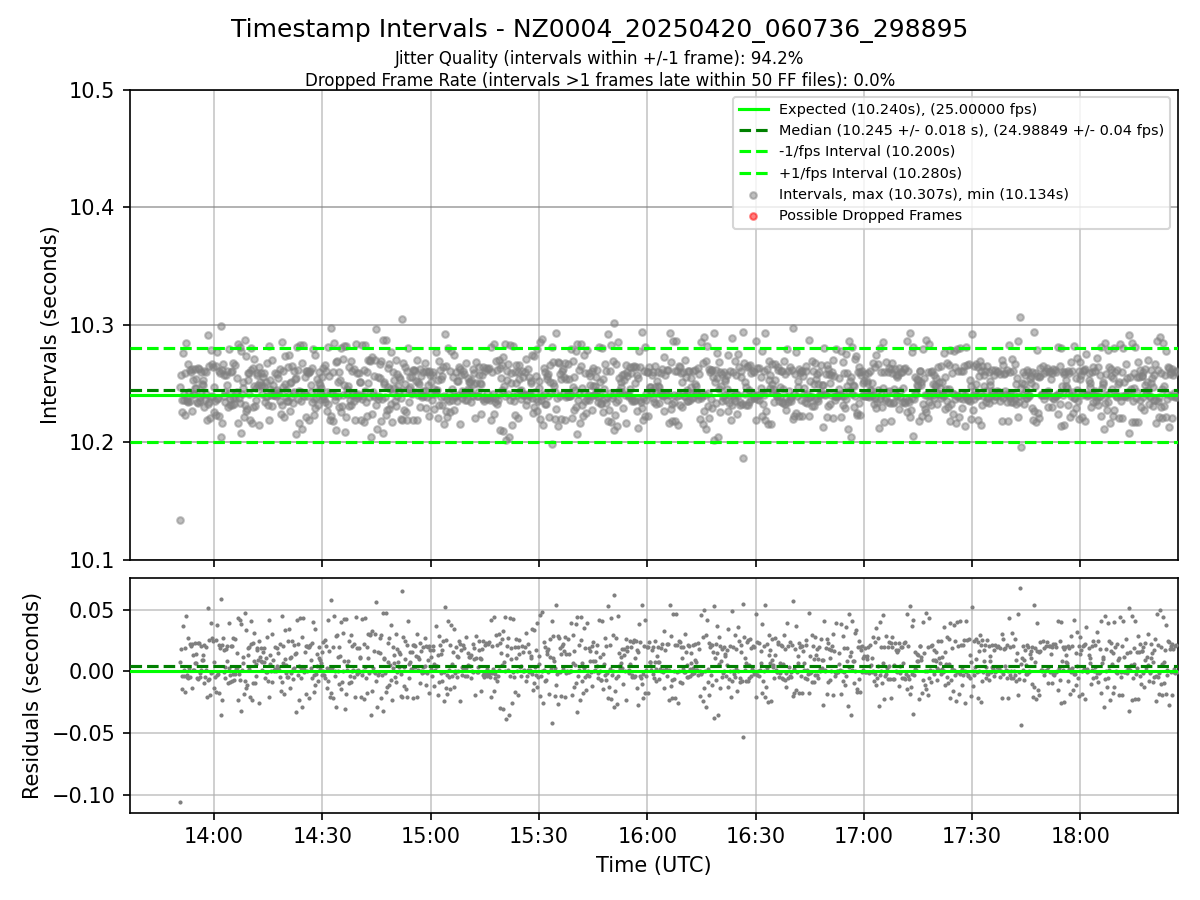The width and height of the screenshot is (1200, 900).
Task: Click the outlier residual point near −0.10
Action: point(180,802)
